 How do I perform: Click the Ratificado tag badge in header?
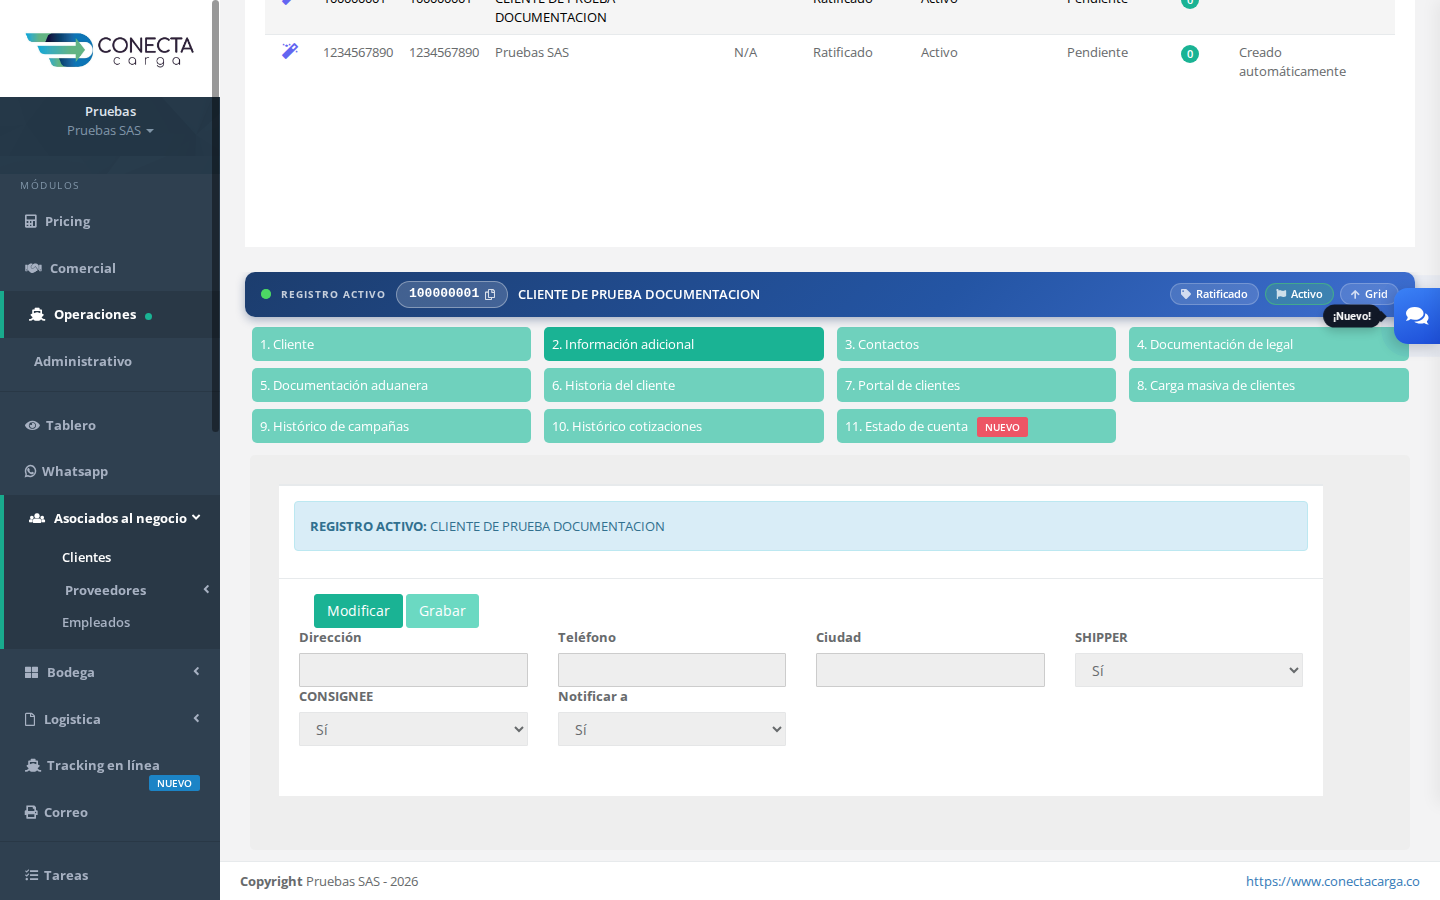(x=1214, y=294)
